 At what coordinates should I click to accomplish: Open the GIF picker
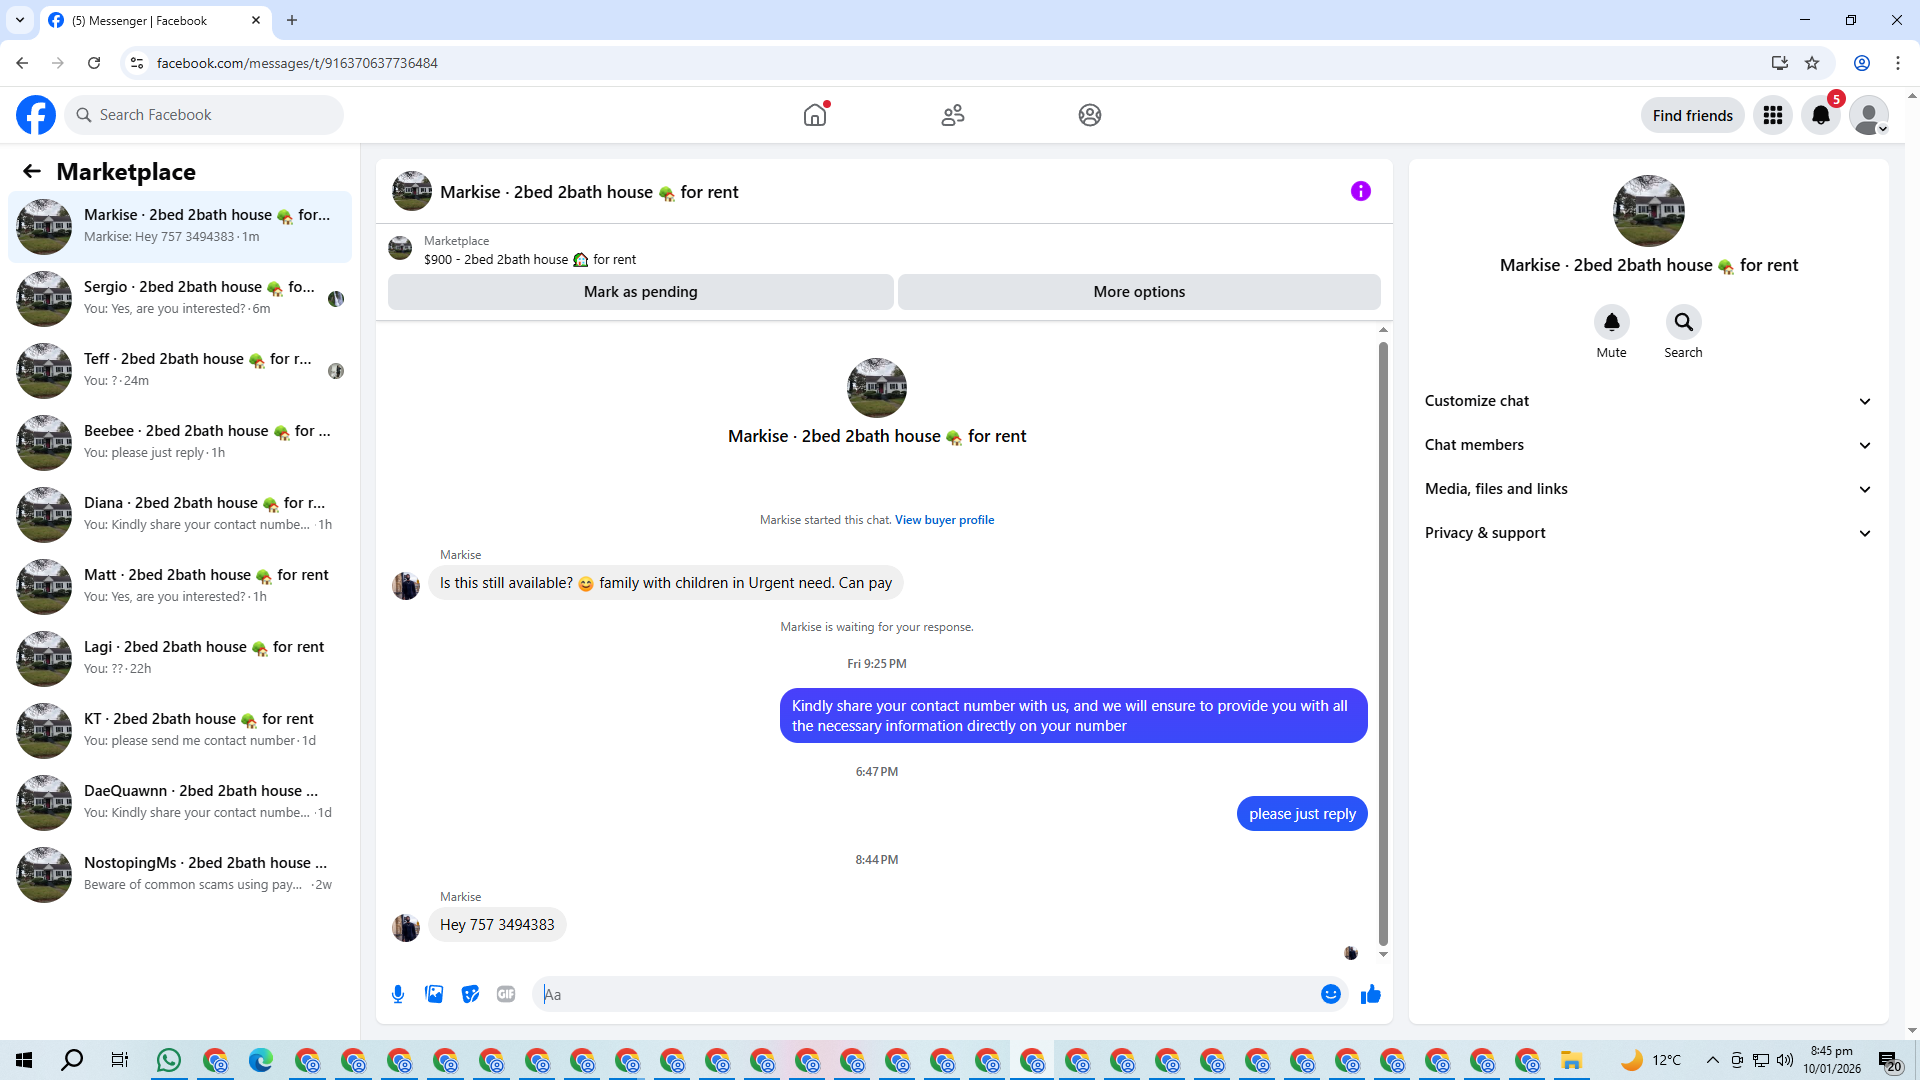click(506, 994)
